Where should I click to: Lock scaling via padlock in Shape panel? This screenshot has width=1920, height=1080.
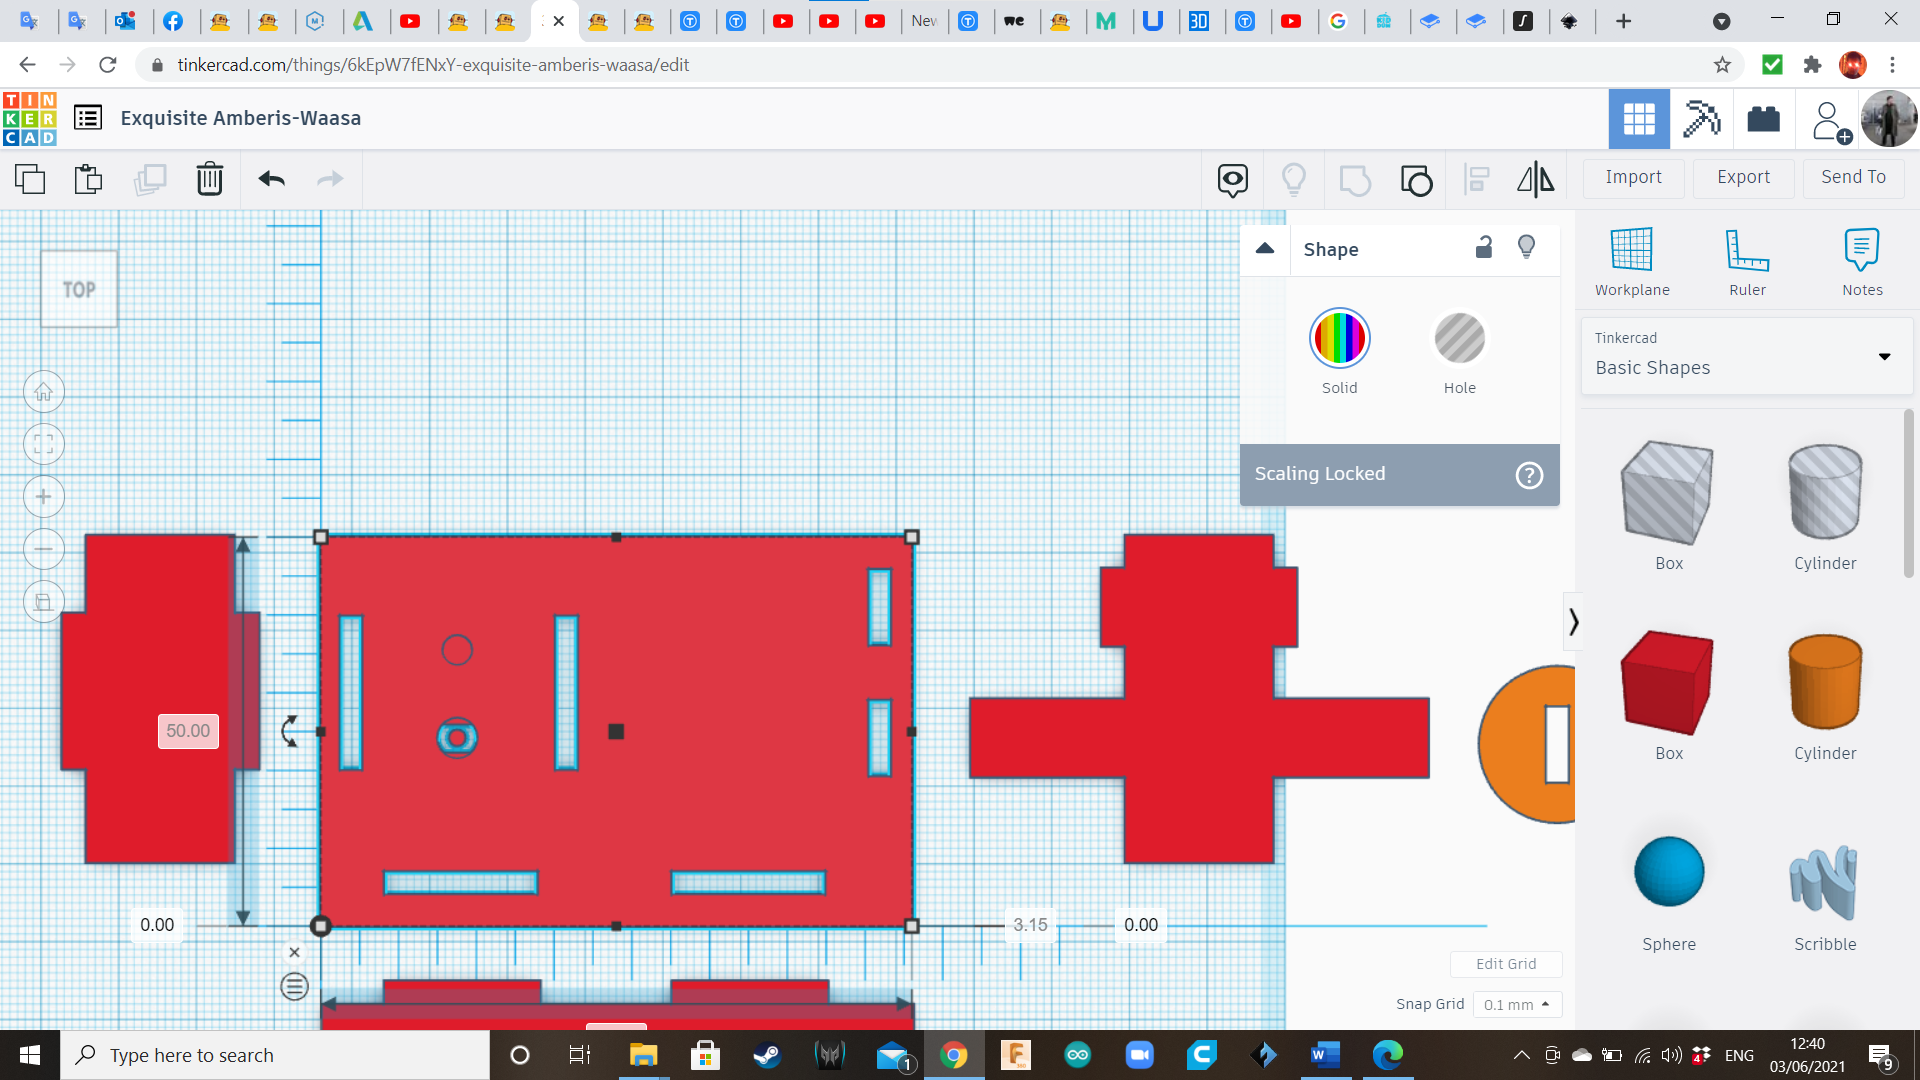1483,247
